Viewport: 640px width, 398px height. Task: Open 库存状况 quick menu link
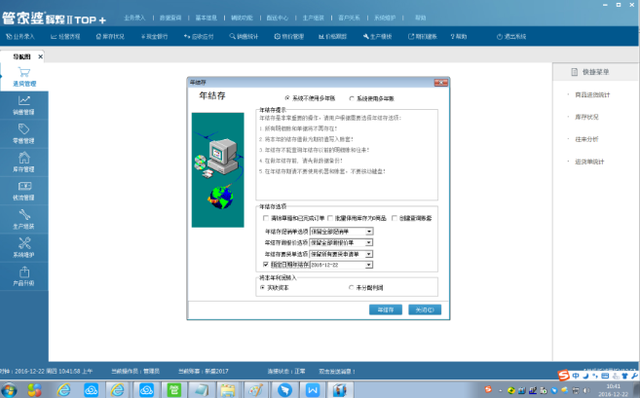point(587,117)
